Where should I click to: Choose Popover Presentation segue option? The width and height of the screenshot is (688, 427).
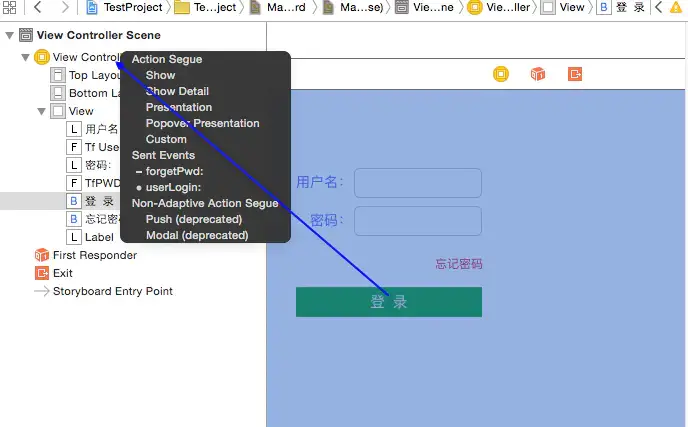click(x=202, y=123)
